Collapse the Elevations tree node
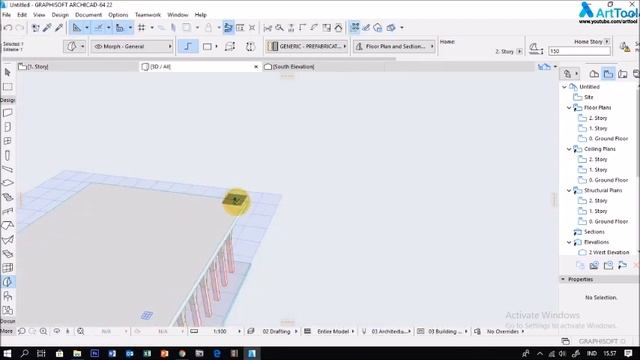Image resolution: width=640 pixels, height=360 pixels. click(x=569, y=242)
